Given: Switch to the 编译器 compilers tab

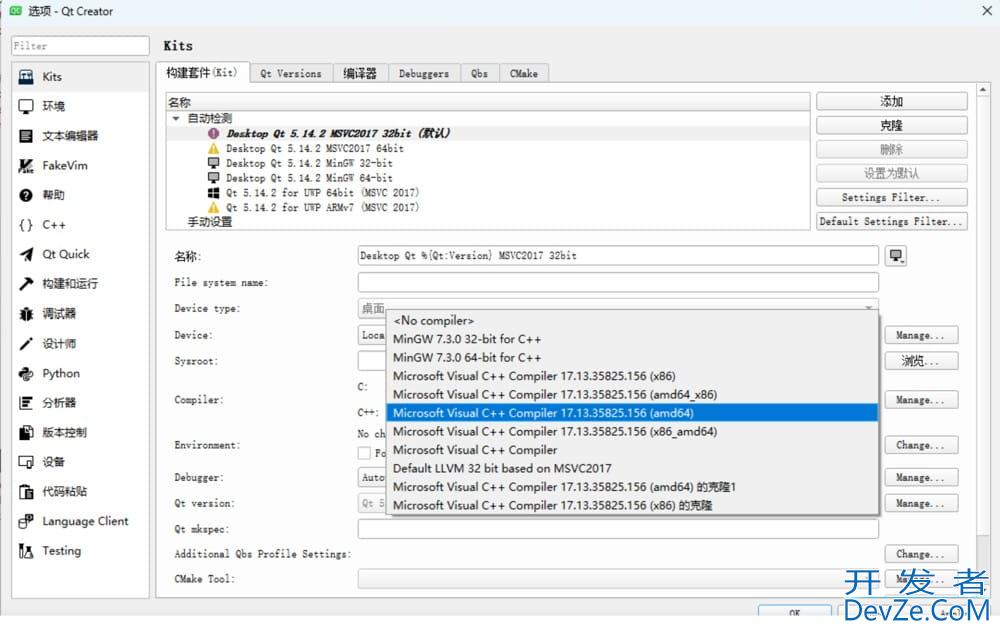Looking at the screenshot, I should point(360,74).
